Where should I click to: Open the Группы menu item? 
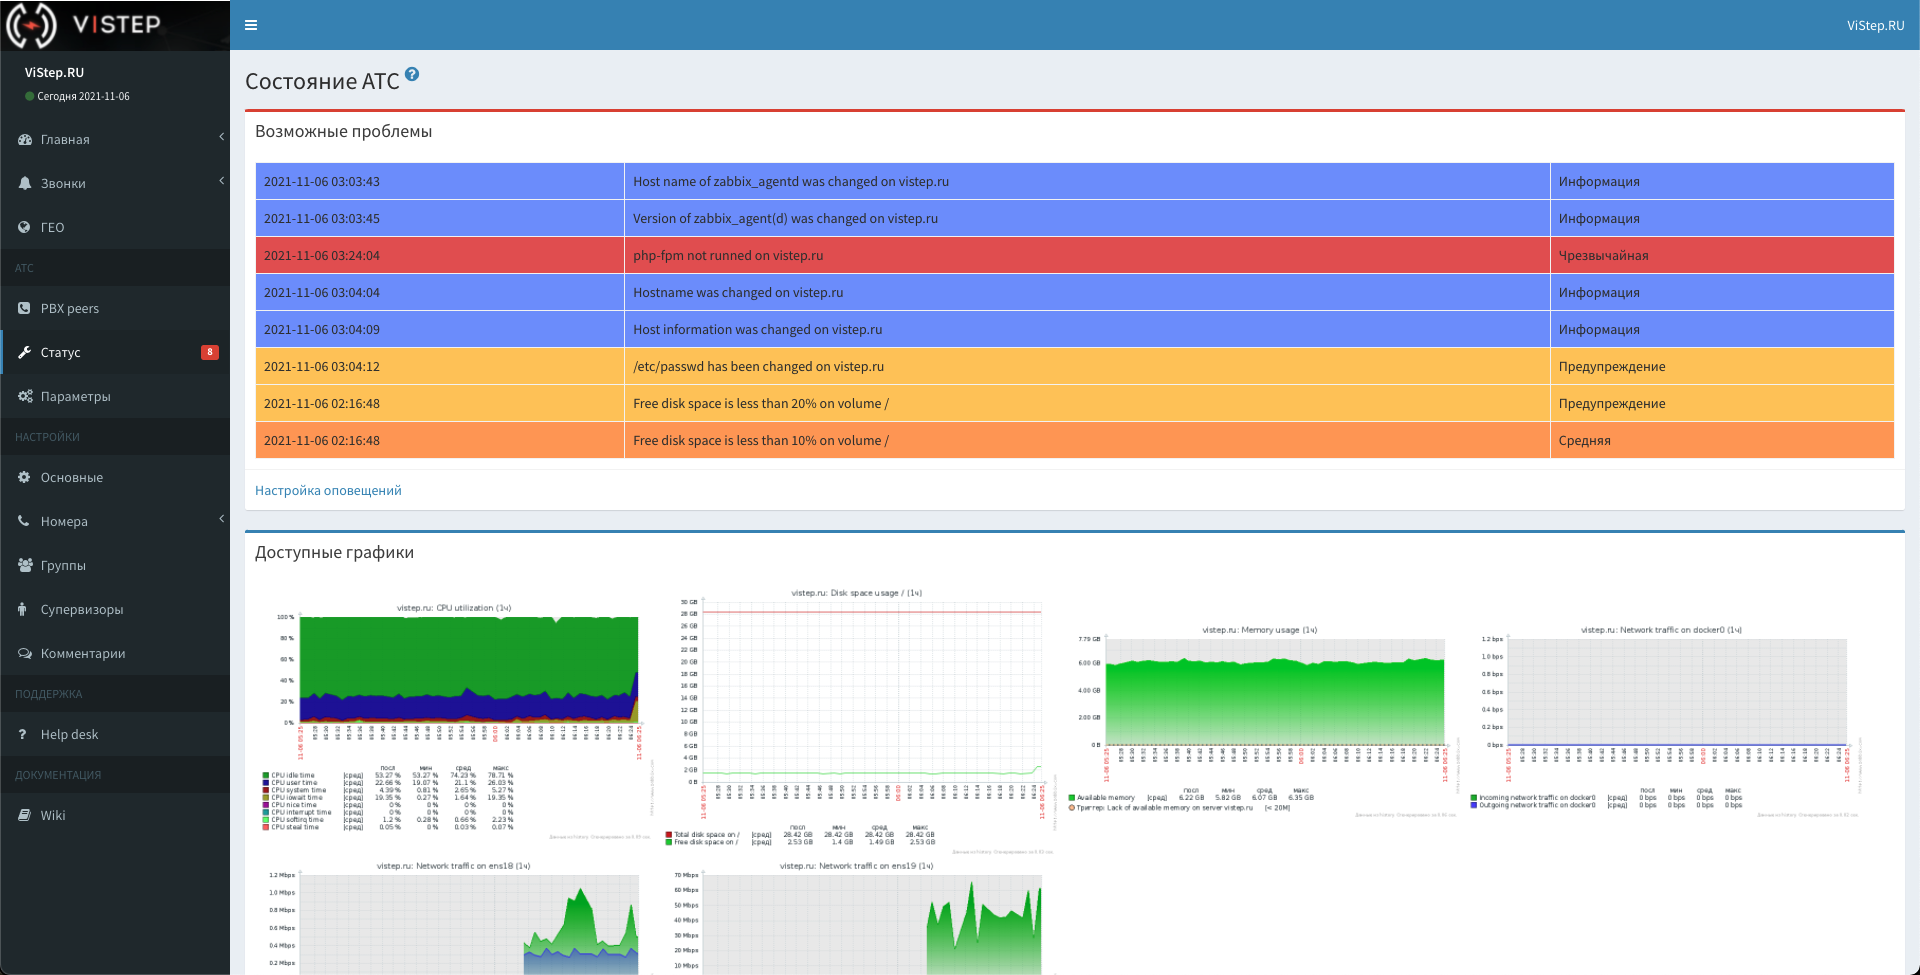(63, 566)
